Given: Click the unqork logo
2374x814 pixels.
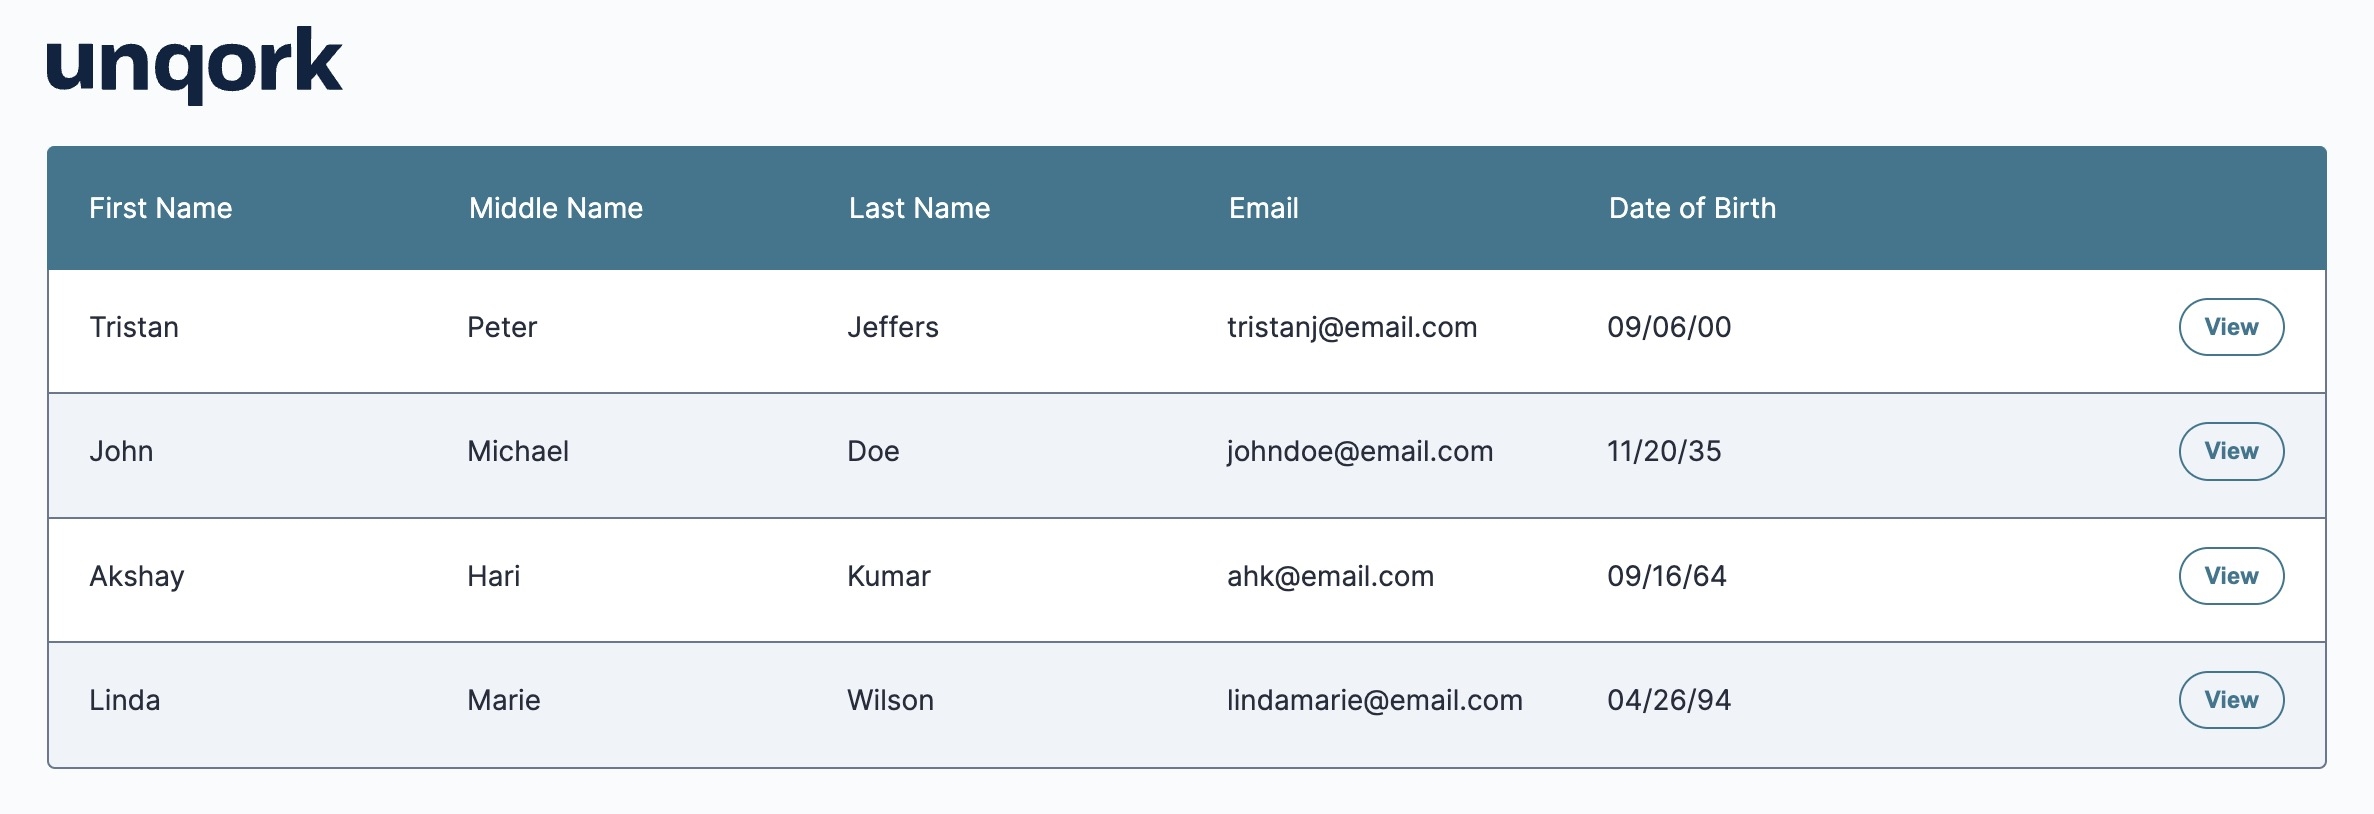Looking at the screenshot, I should coord(194,65).
